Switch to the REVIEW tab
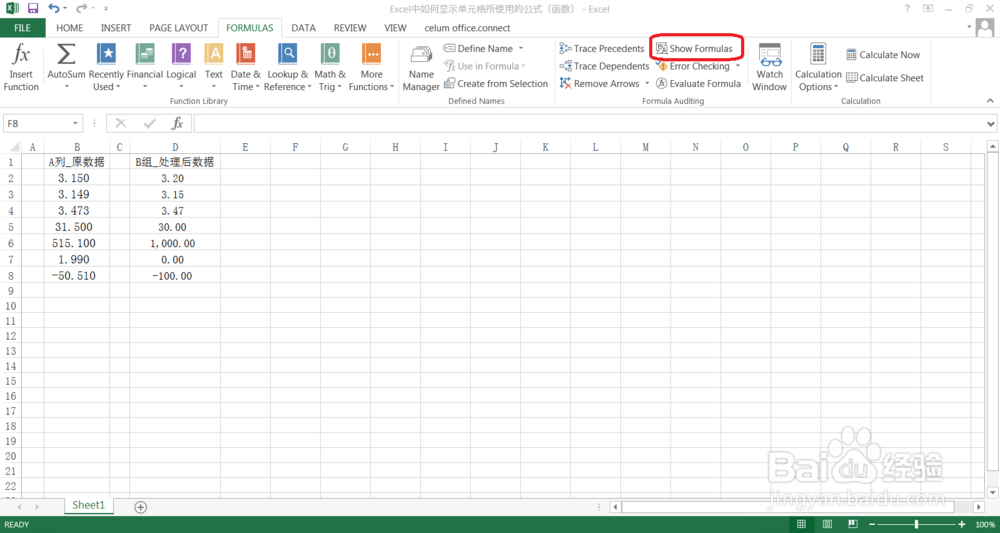Viewport: 1000px width, 533px height. click(x=350, y=28)
